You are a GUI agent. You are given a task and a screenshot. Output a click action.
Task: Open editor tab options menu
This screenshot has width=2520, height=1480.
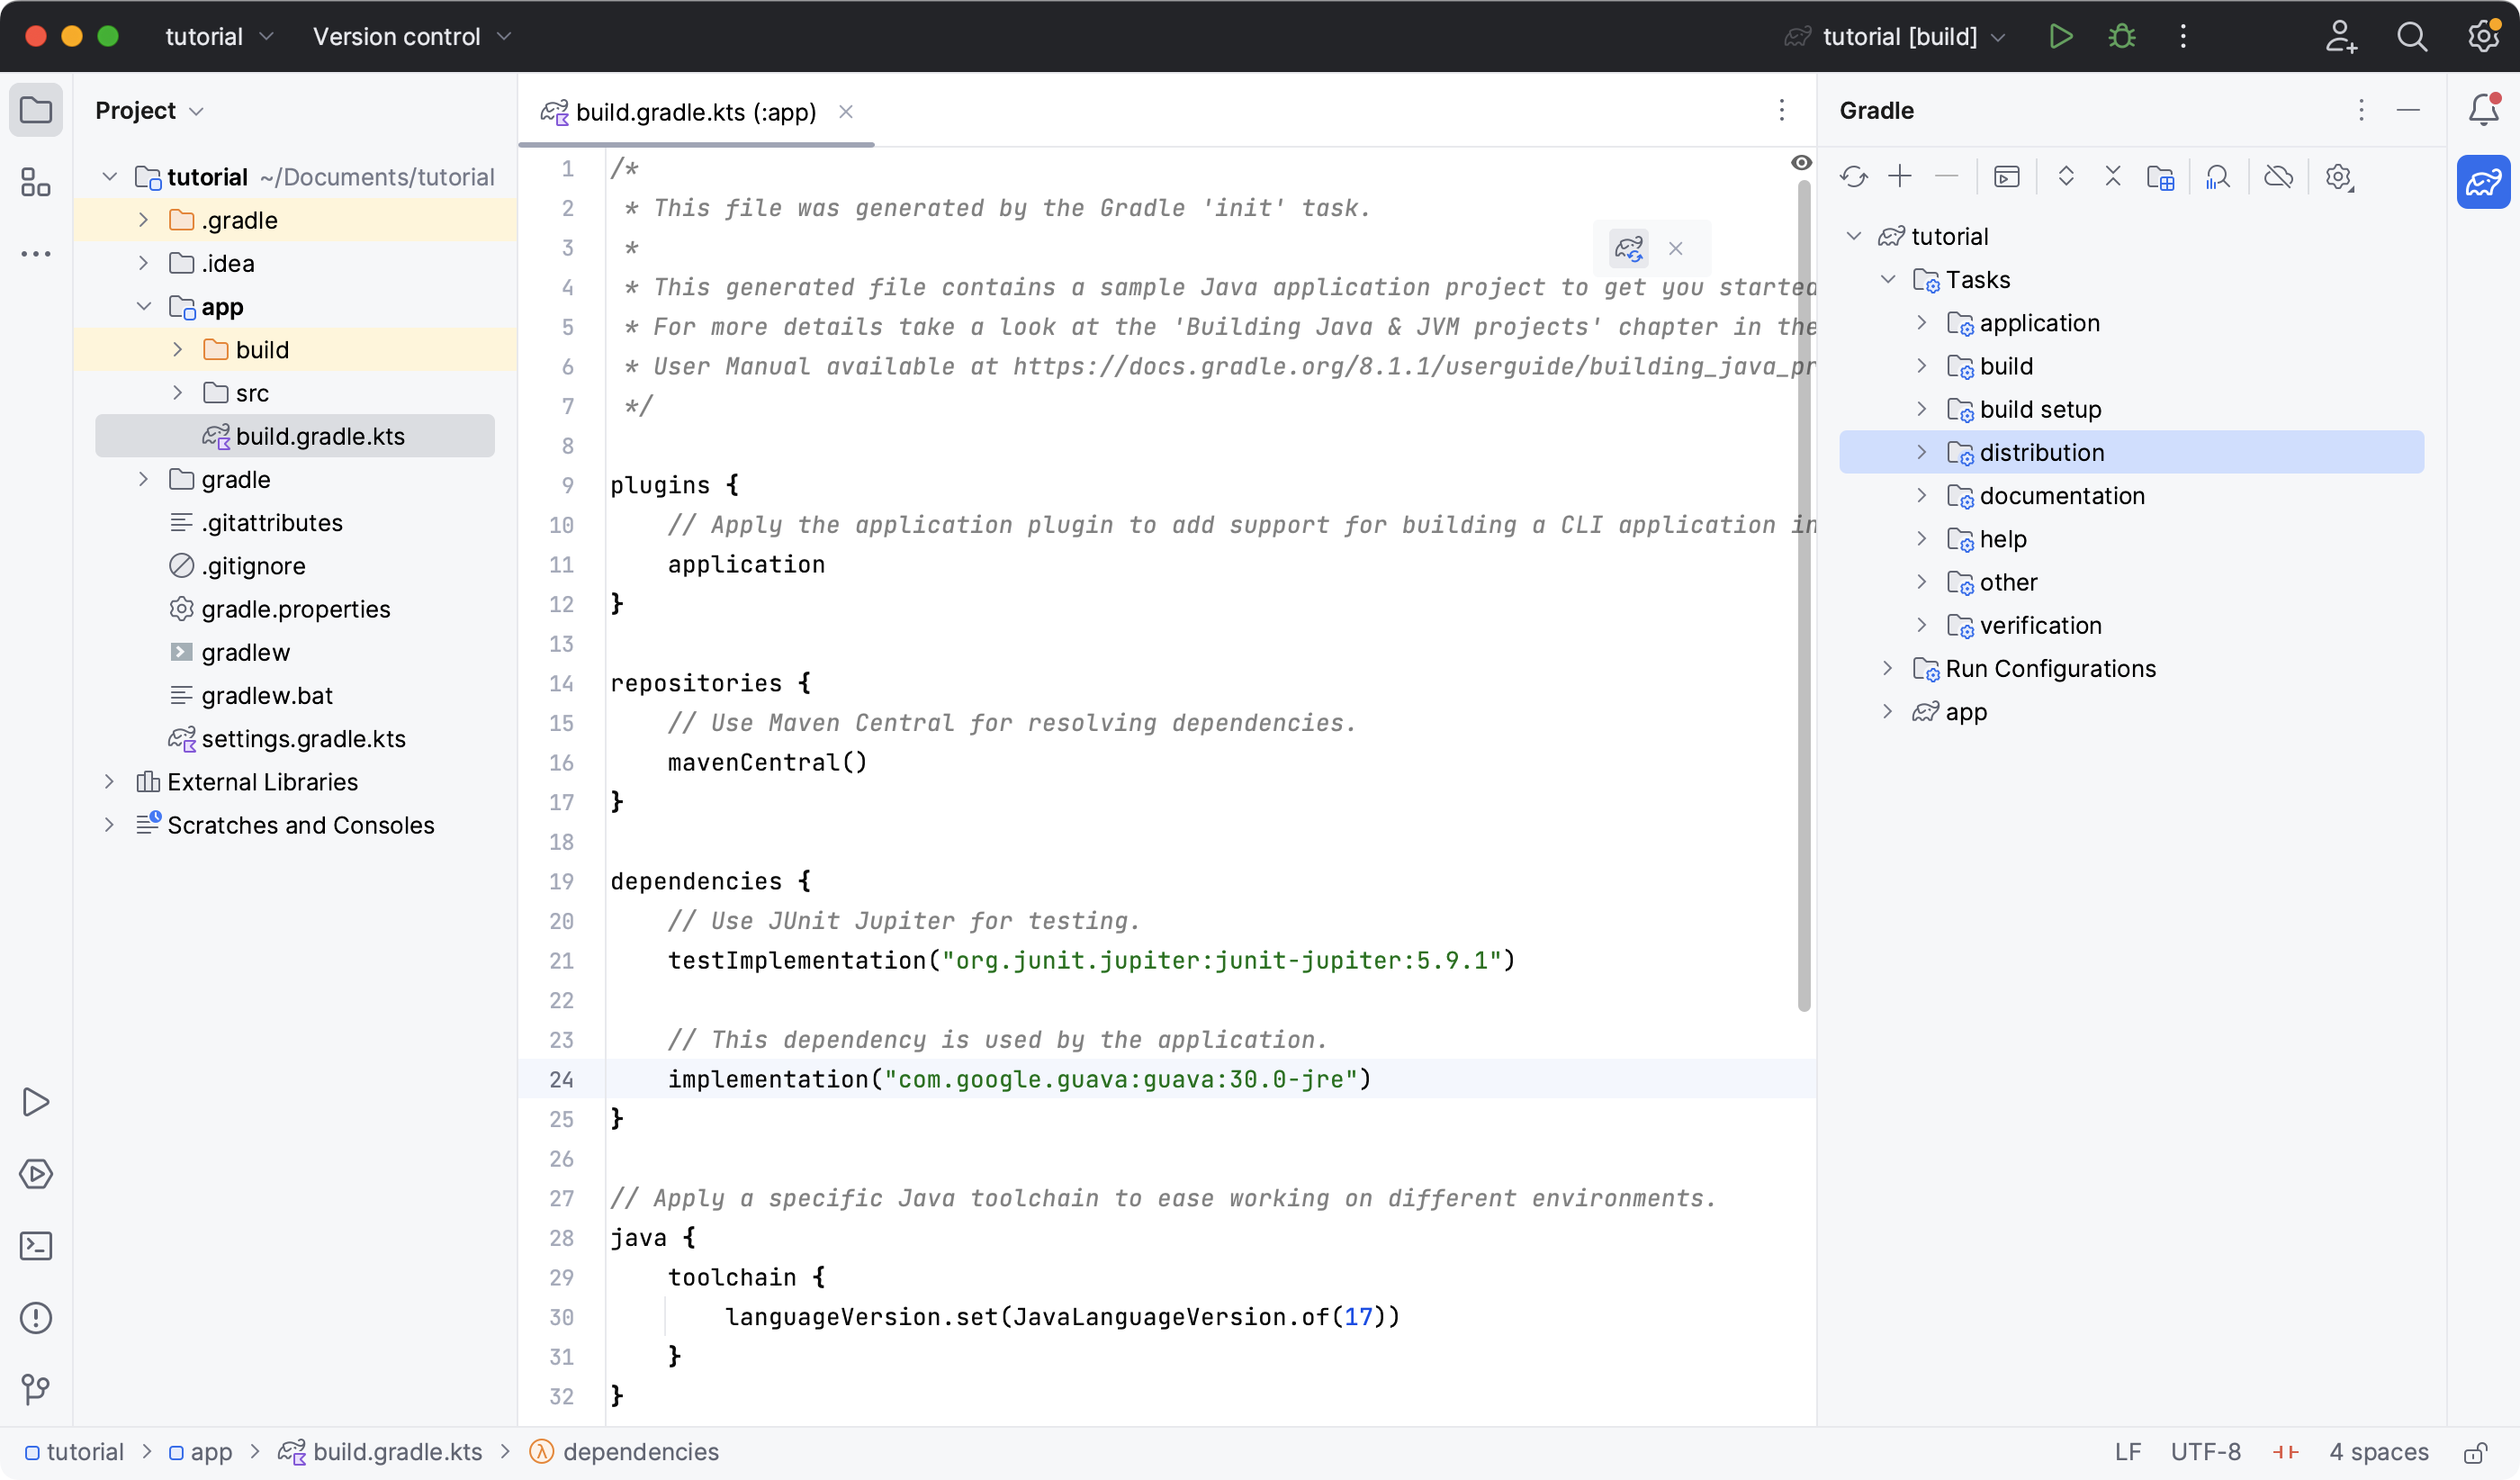click(x=1781, y=110)
